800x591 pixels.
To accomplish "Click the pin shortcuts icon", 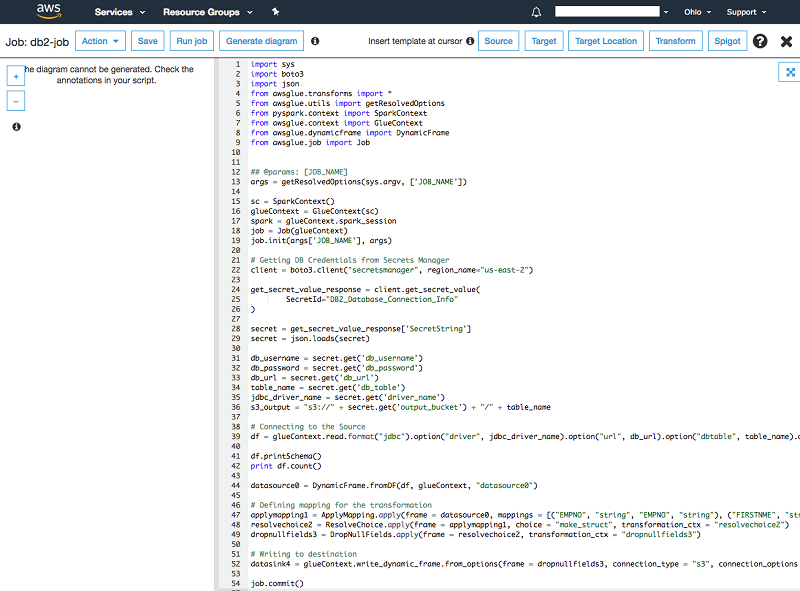I will (x=275, y=12).
